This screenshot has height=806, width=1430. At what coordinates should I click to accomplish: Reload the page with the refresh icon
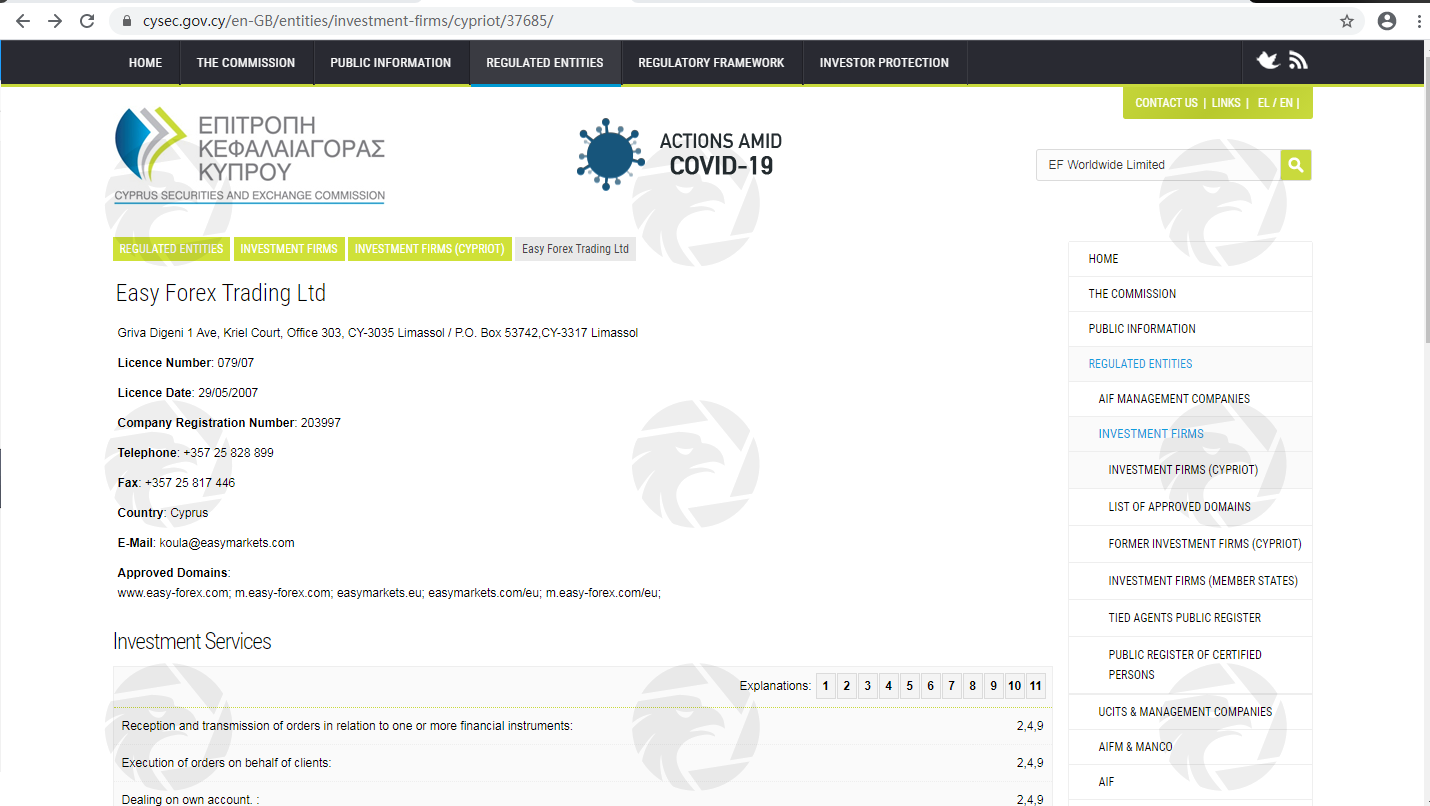click(x=87, y=20)
